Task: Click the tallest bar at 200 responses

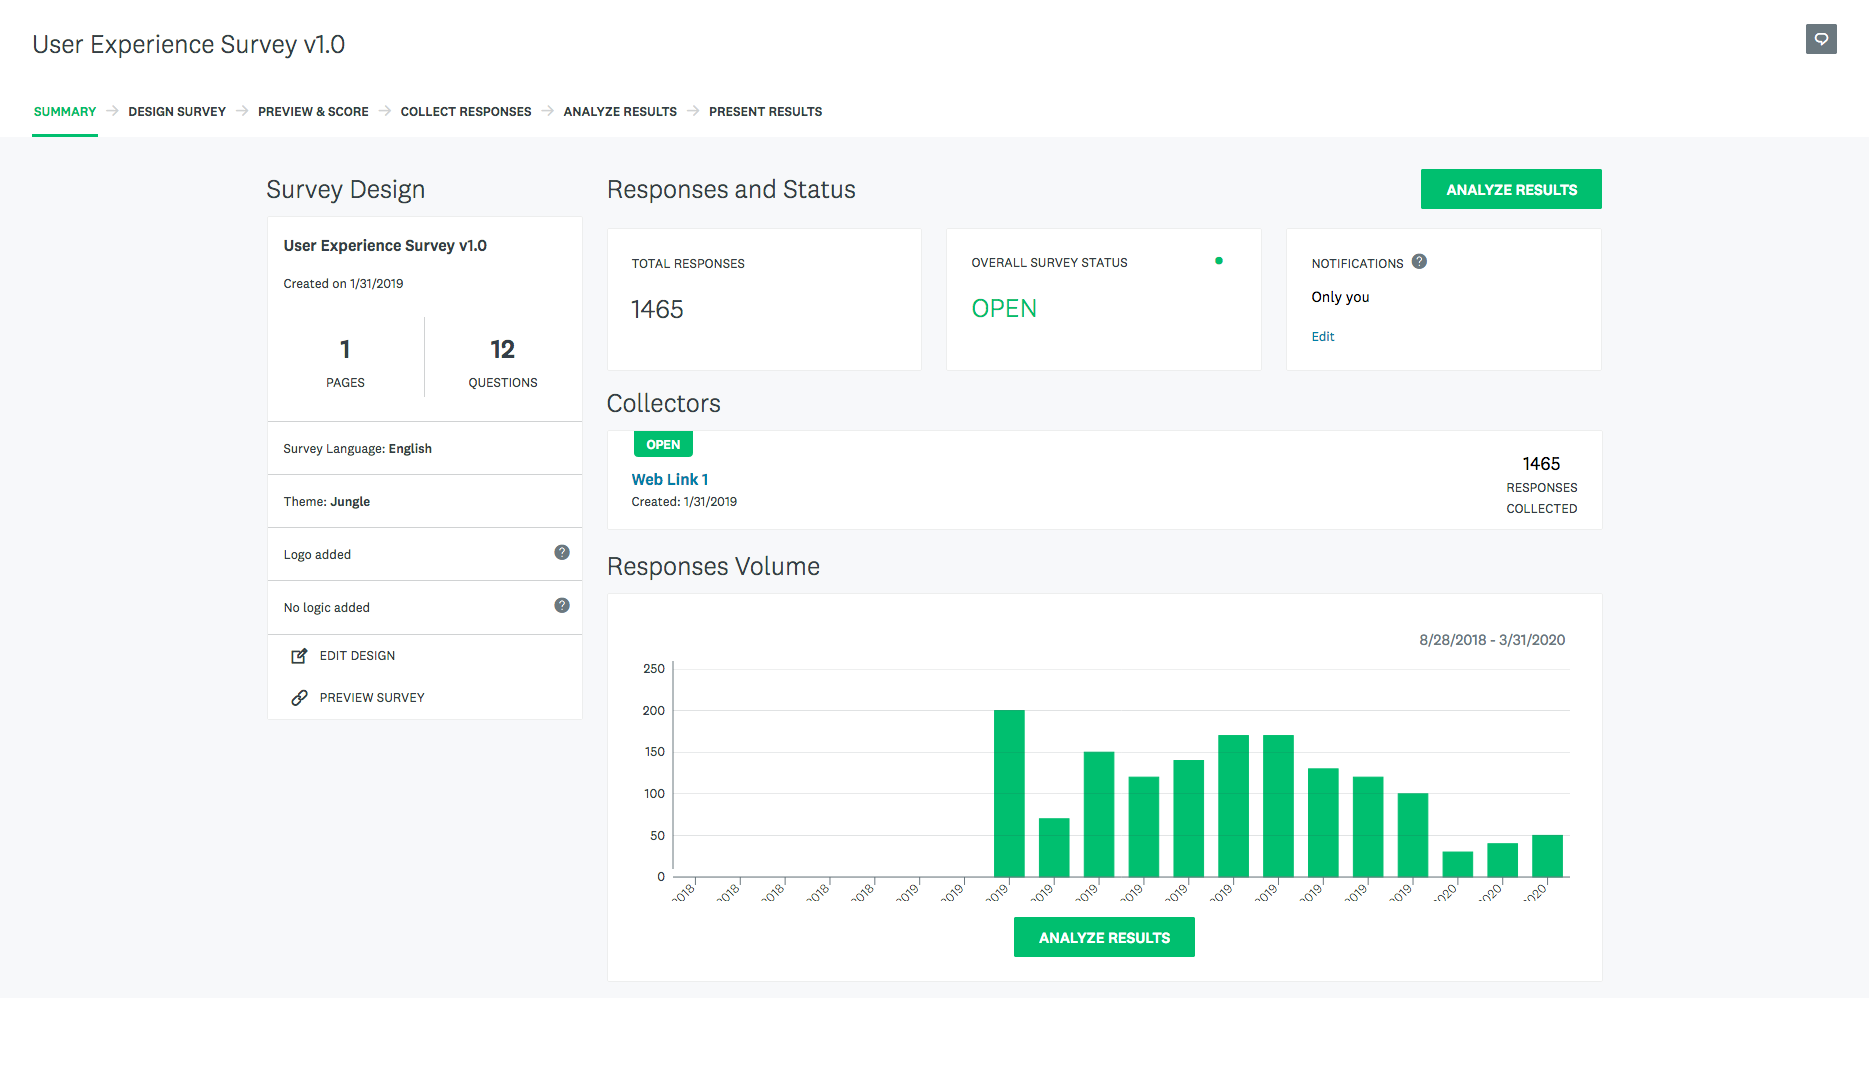Action: pyautogui.click(x=1009, y=793)
